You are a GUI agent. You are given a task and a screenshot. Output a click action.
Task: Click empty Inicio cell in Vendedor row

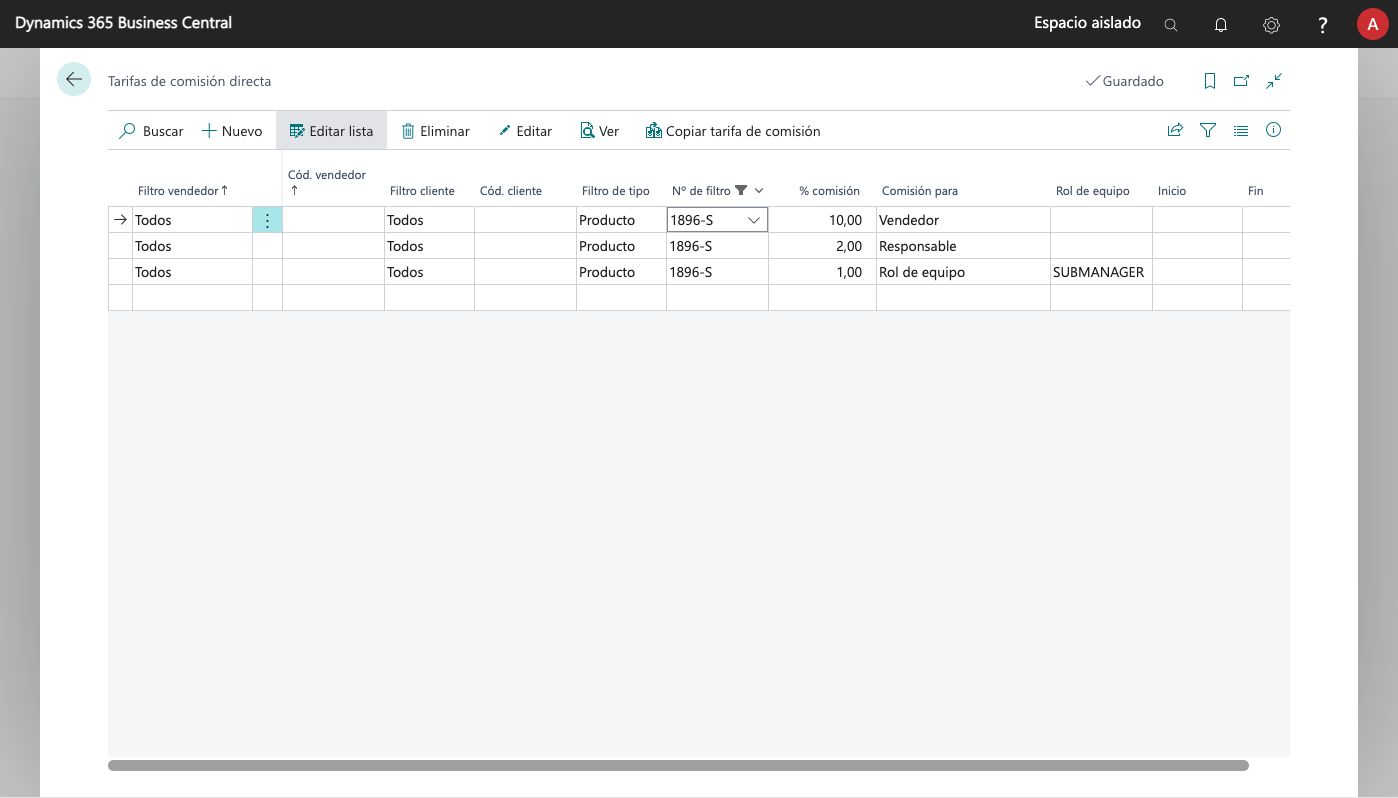(x=1197, y=220)
